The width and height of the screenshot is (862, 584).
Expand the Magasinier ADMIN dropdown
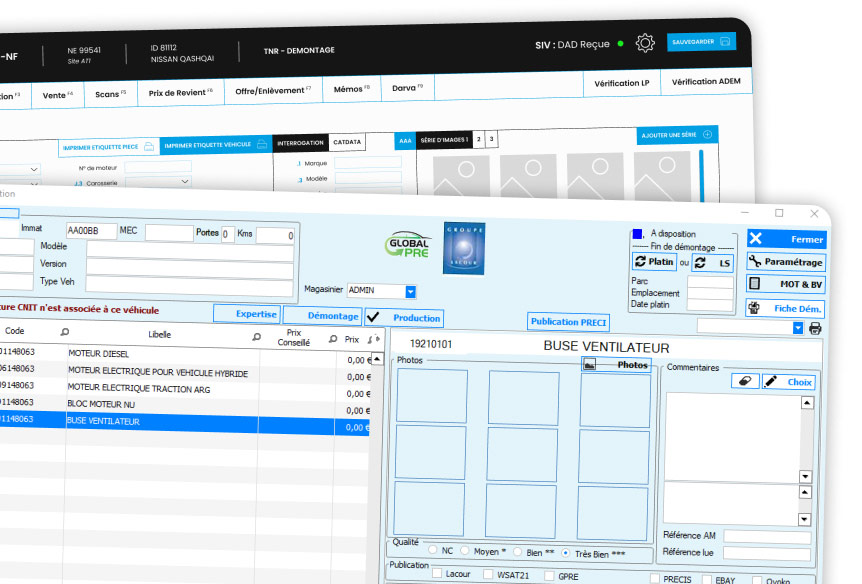[411, 291]
